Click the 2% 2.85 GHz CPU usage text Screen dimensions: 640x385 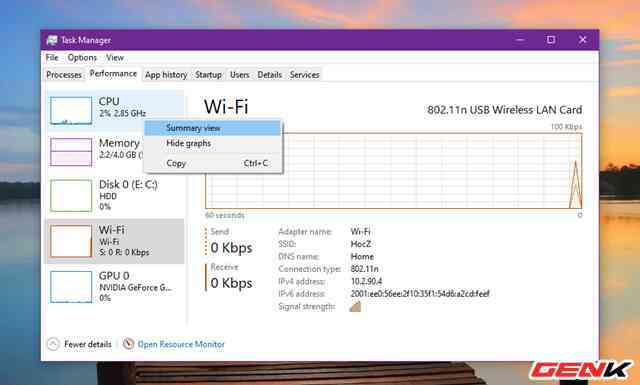[x=122, y=113]
